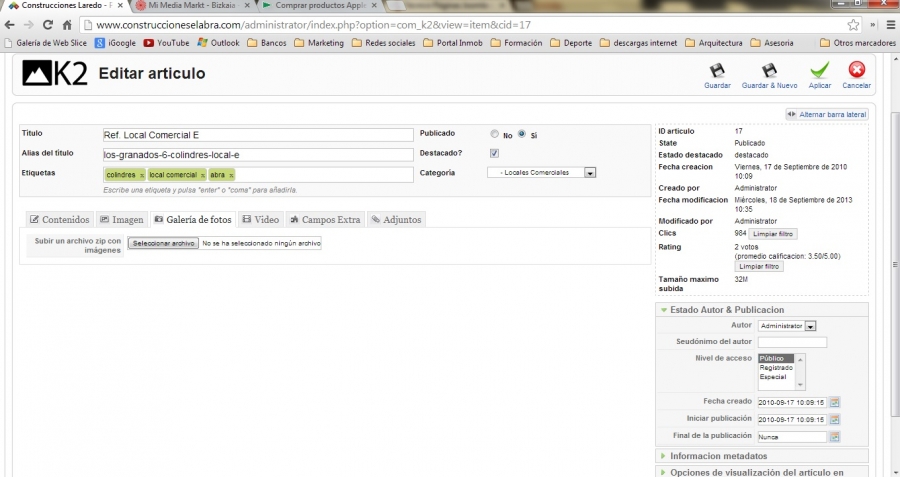Go back with the browser back arrow

(10, 25)
